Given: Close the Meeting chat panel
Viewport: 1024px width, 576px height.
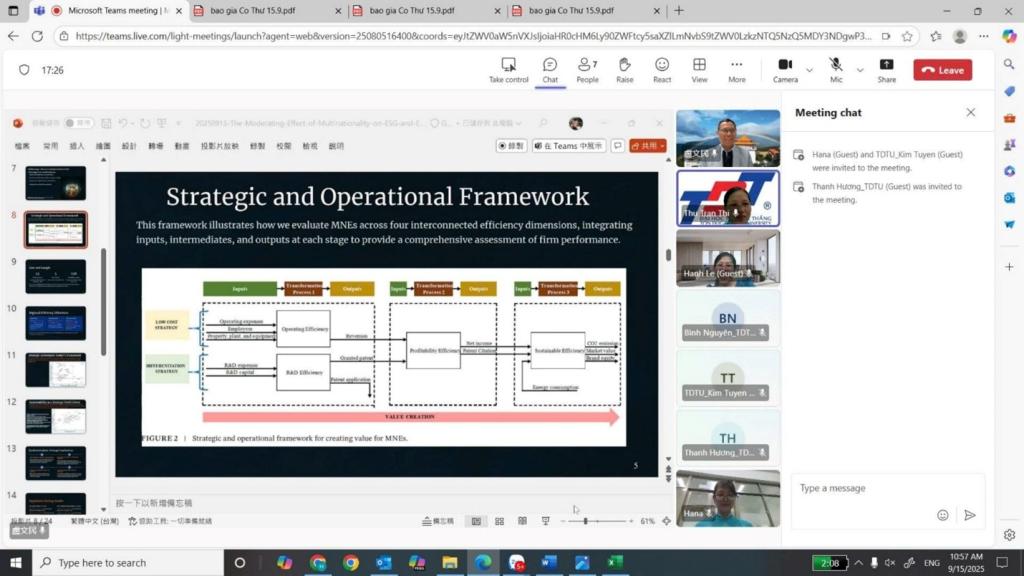Looking at the screenshot, I should [x=970, y=113].
